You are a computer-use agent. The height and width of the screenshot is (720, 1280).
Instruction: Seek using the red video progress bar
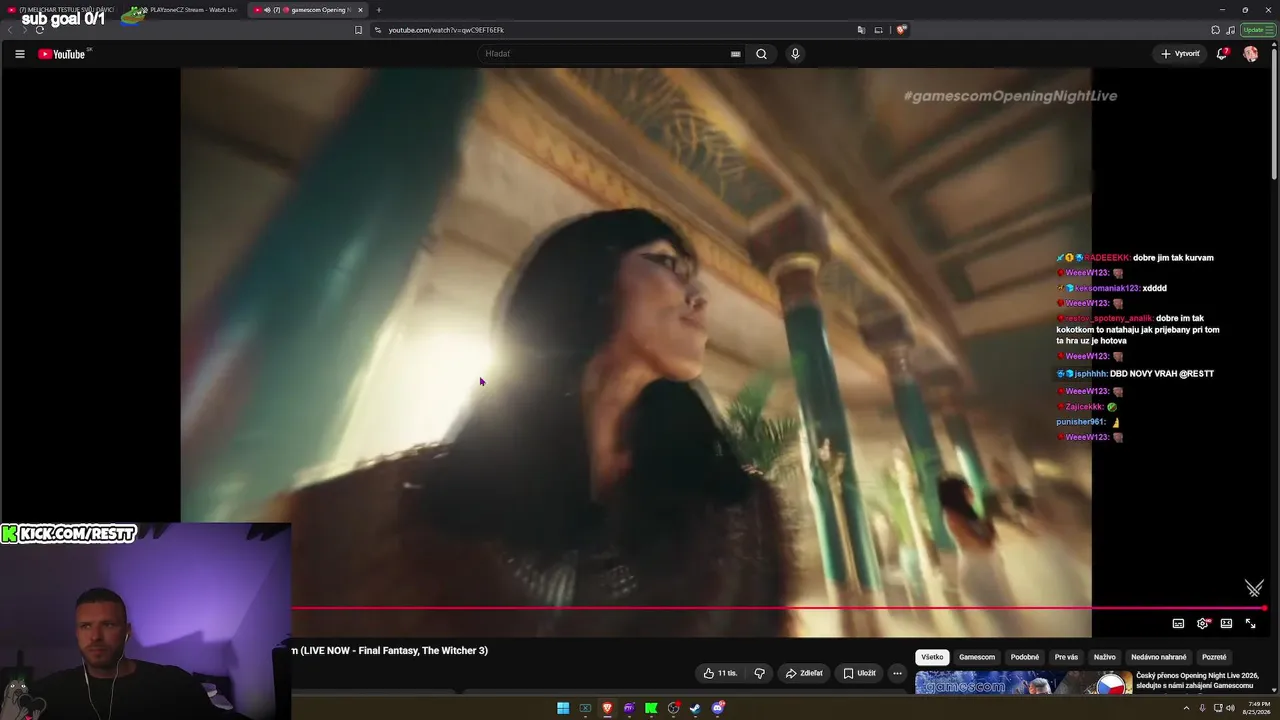(x=779, y=607)
